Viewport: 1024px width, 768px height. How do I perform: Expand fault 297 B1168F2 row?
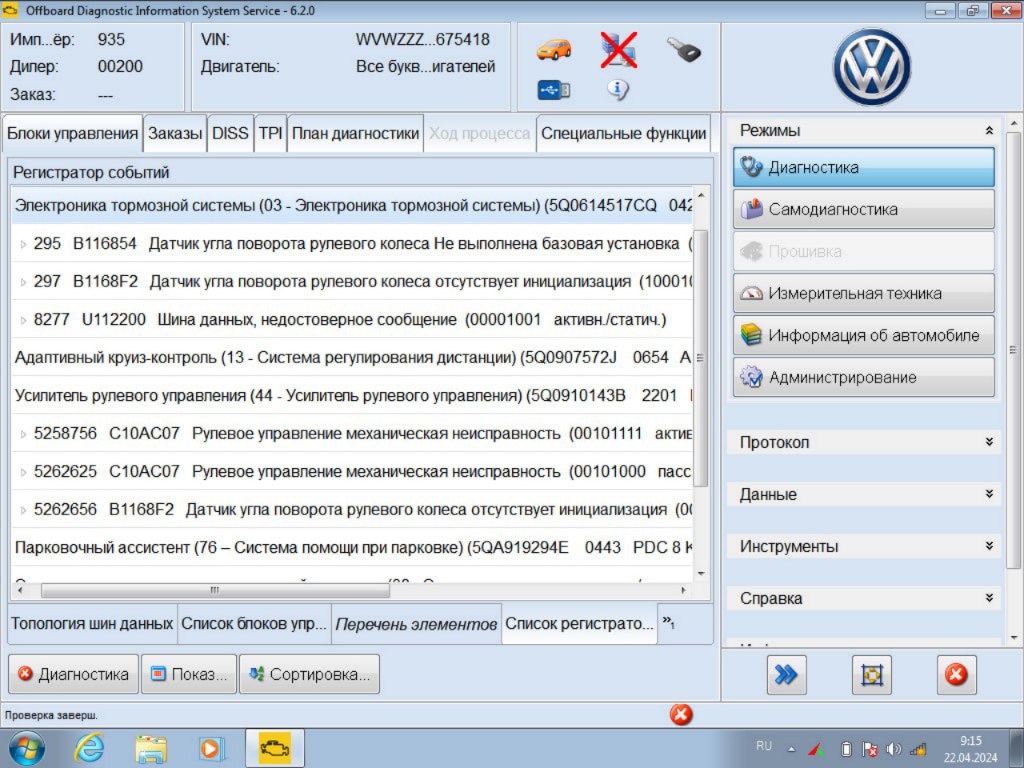click(24, 283)
